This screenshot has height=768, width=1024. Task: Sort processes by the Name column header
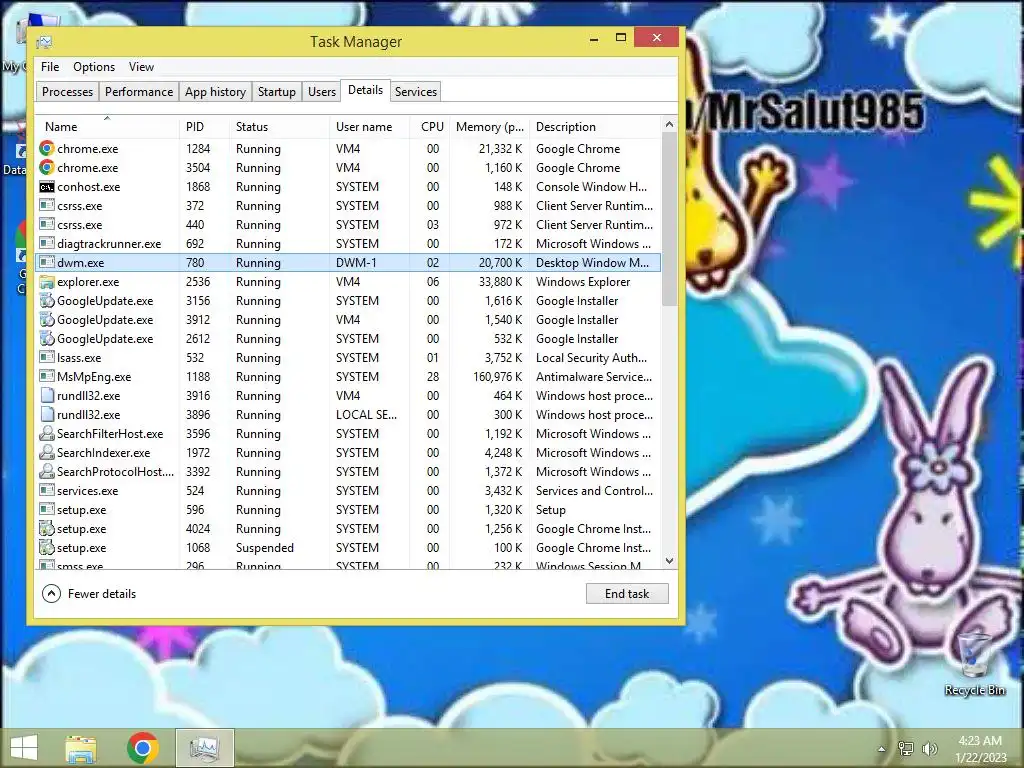tap(107, 127)
